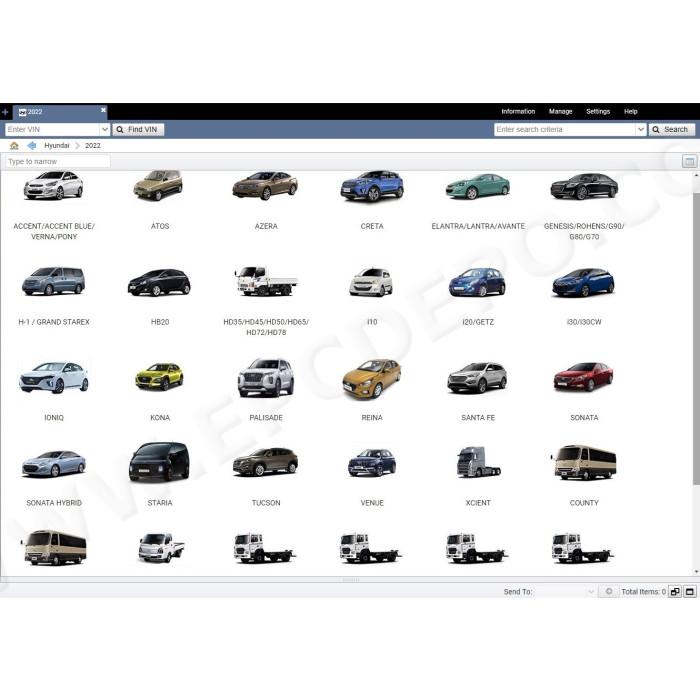Choose the VENUE vehicle
The width and height of the screenshot is (700, 700).
[x=372, y=477]
